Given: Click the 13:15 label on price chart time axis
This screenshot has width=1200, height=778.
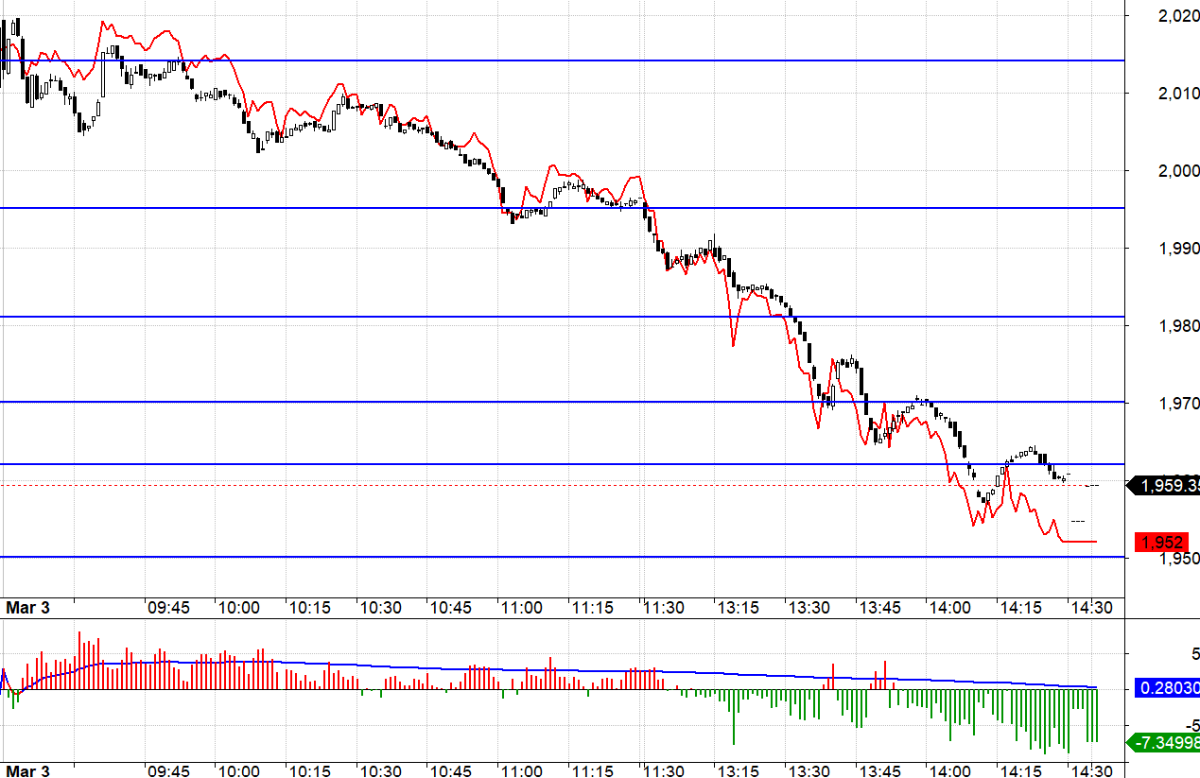Looking at the screenshot, I should pos(735,607).
